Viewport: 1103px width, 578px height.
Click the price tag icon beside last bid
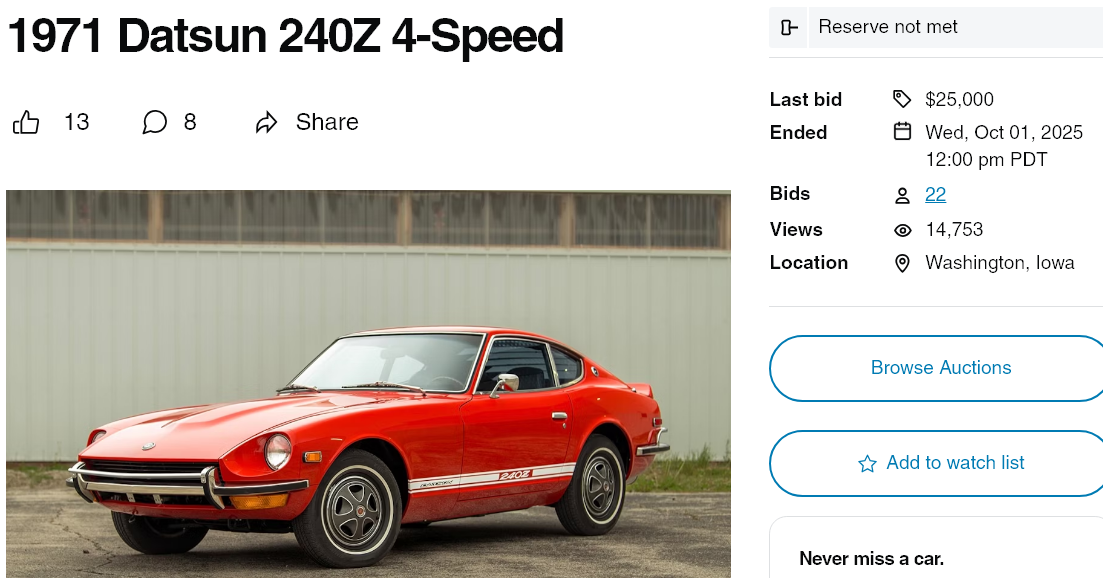coord(902,99)
